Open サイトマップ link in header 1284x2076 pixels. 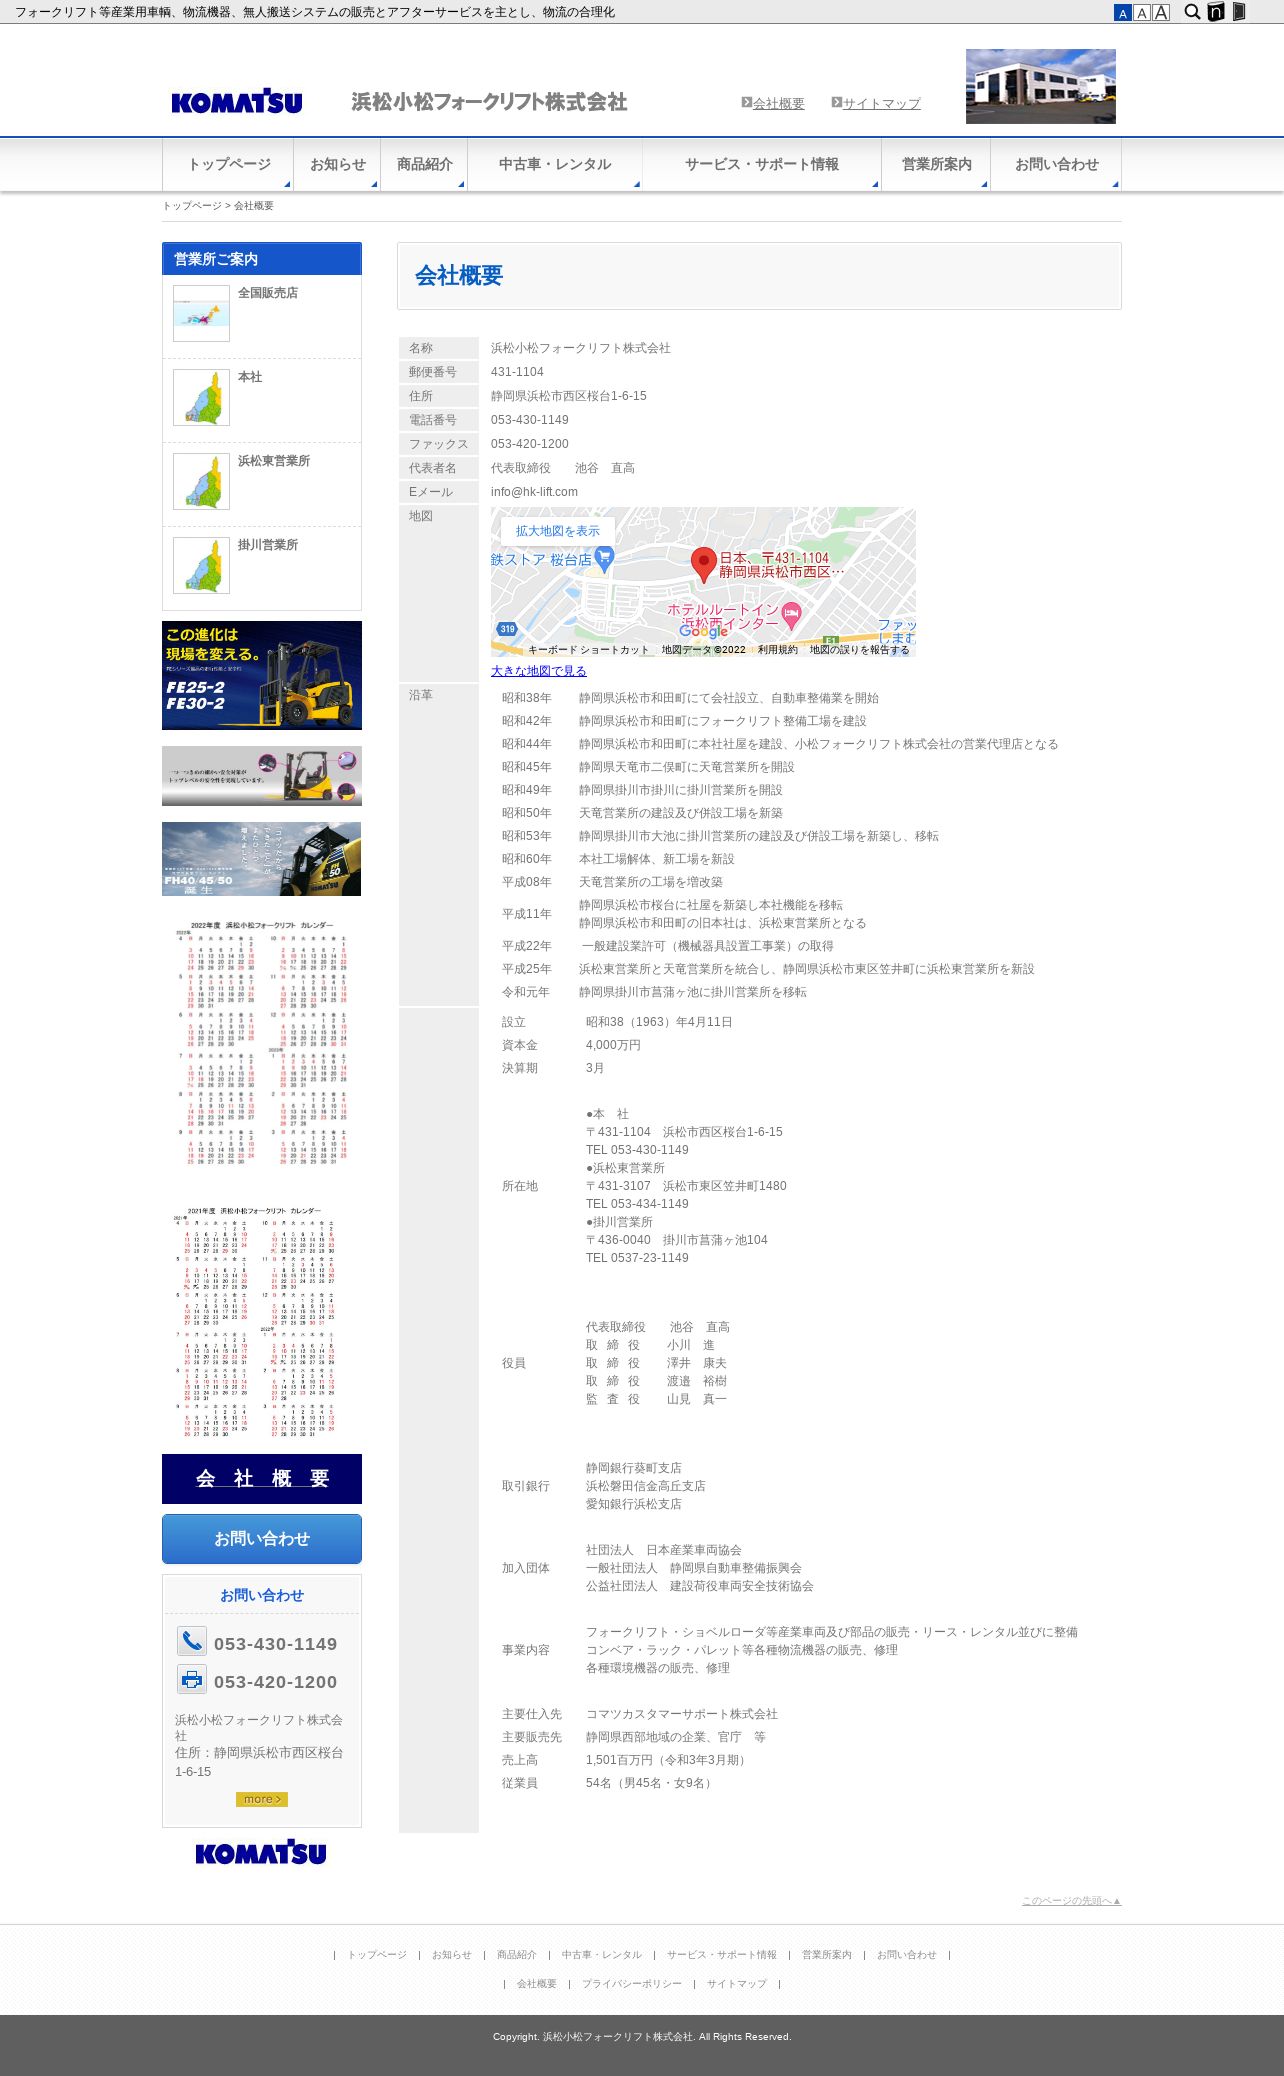[881, 103]
